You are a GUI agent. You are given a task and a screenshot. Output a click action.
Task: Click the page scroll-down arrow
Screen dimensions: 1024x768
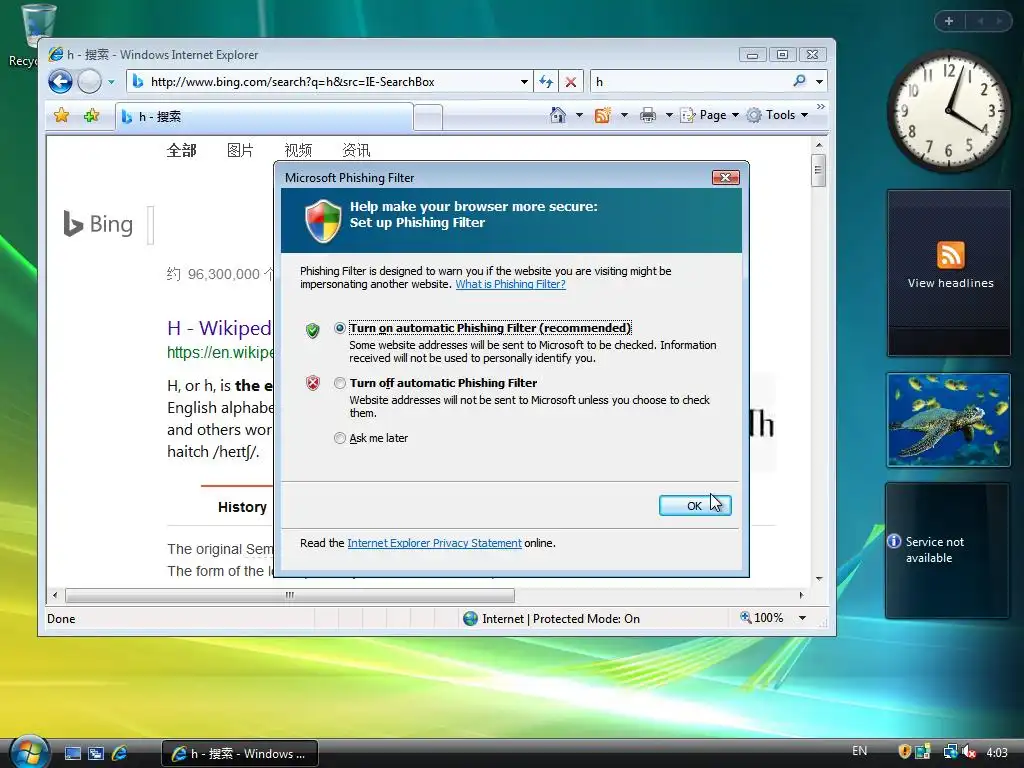tap(819, 579)
